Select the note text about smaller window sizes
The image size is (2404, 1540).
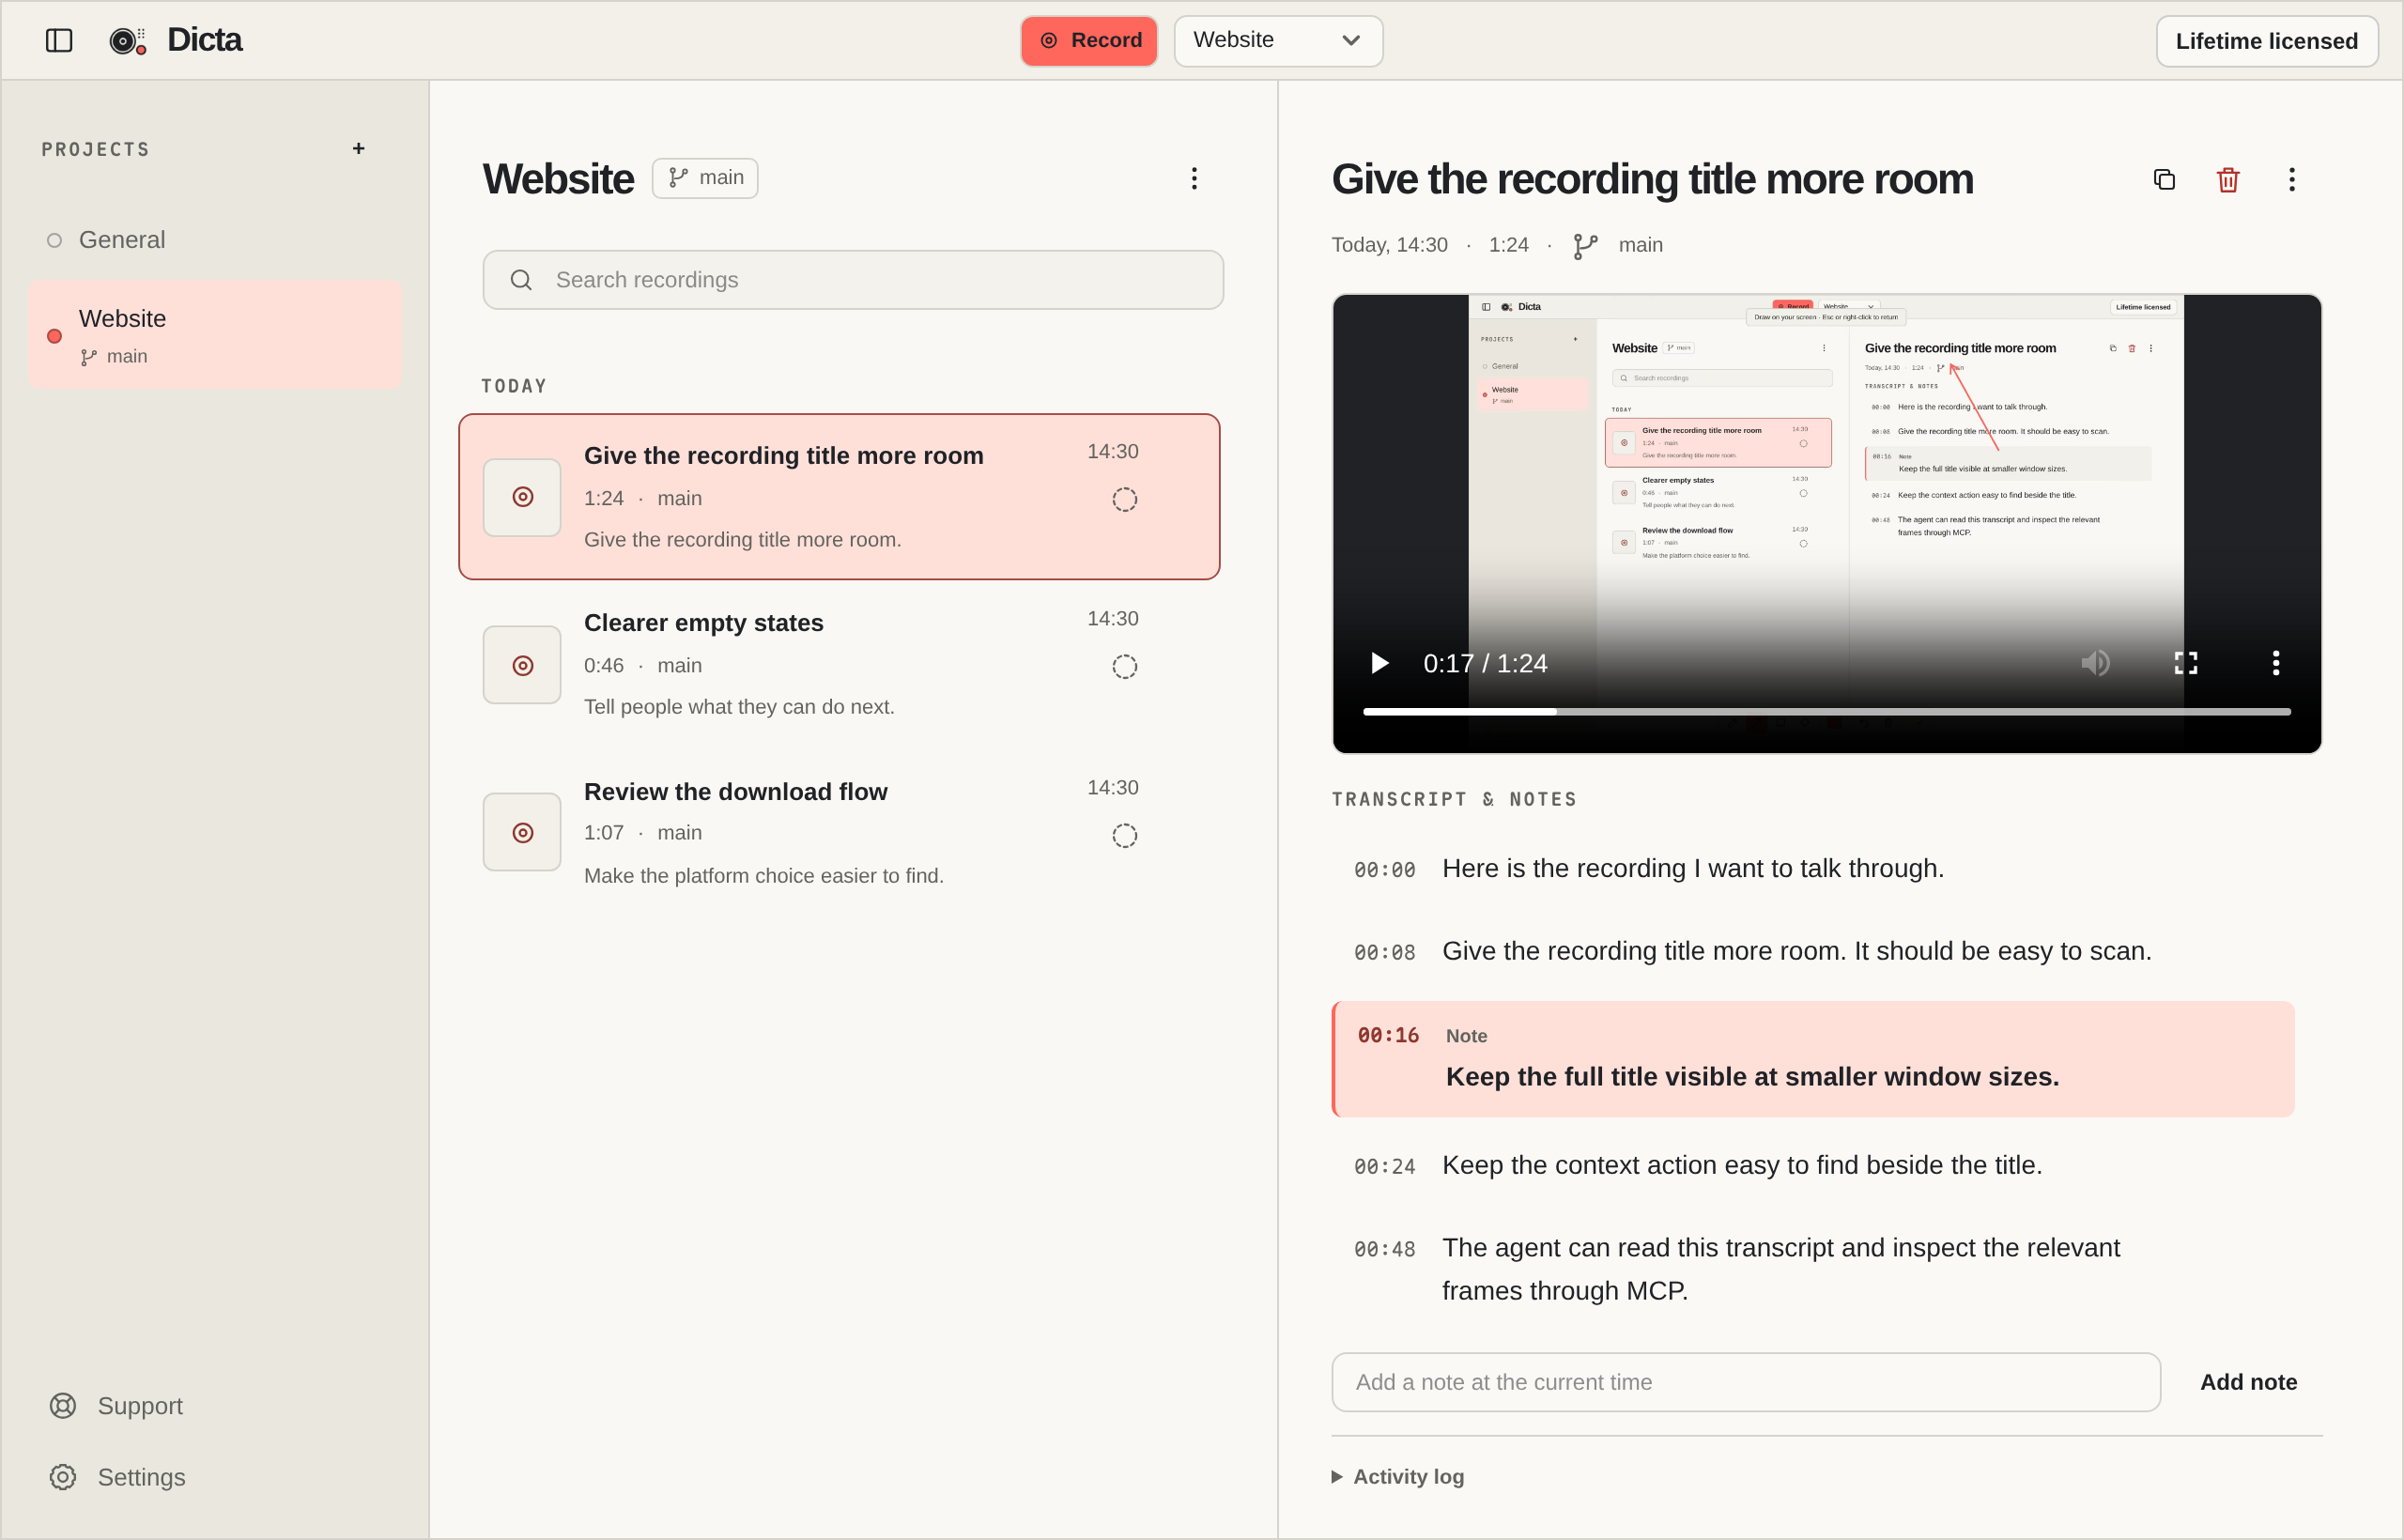pos(1752,1077)
